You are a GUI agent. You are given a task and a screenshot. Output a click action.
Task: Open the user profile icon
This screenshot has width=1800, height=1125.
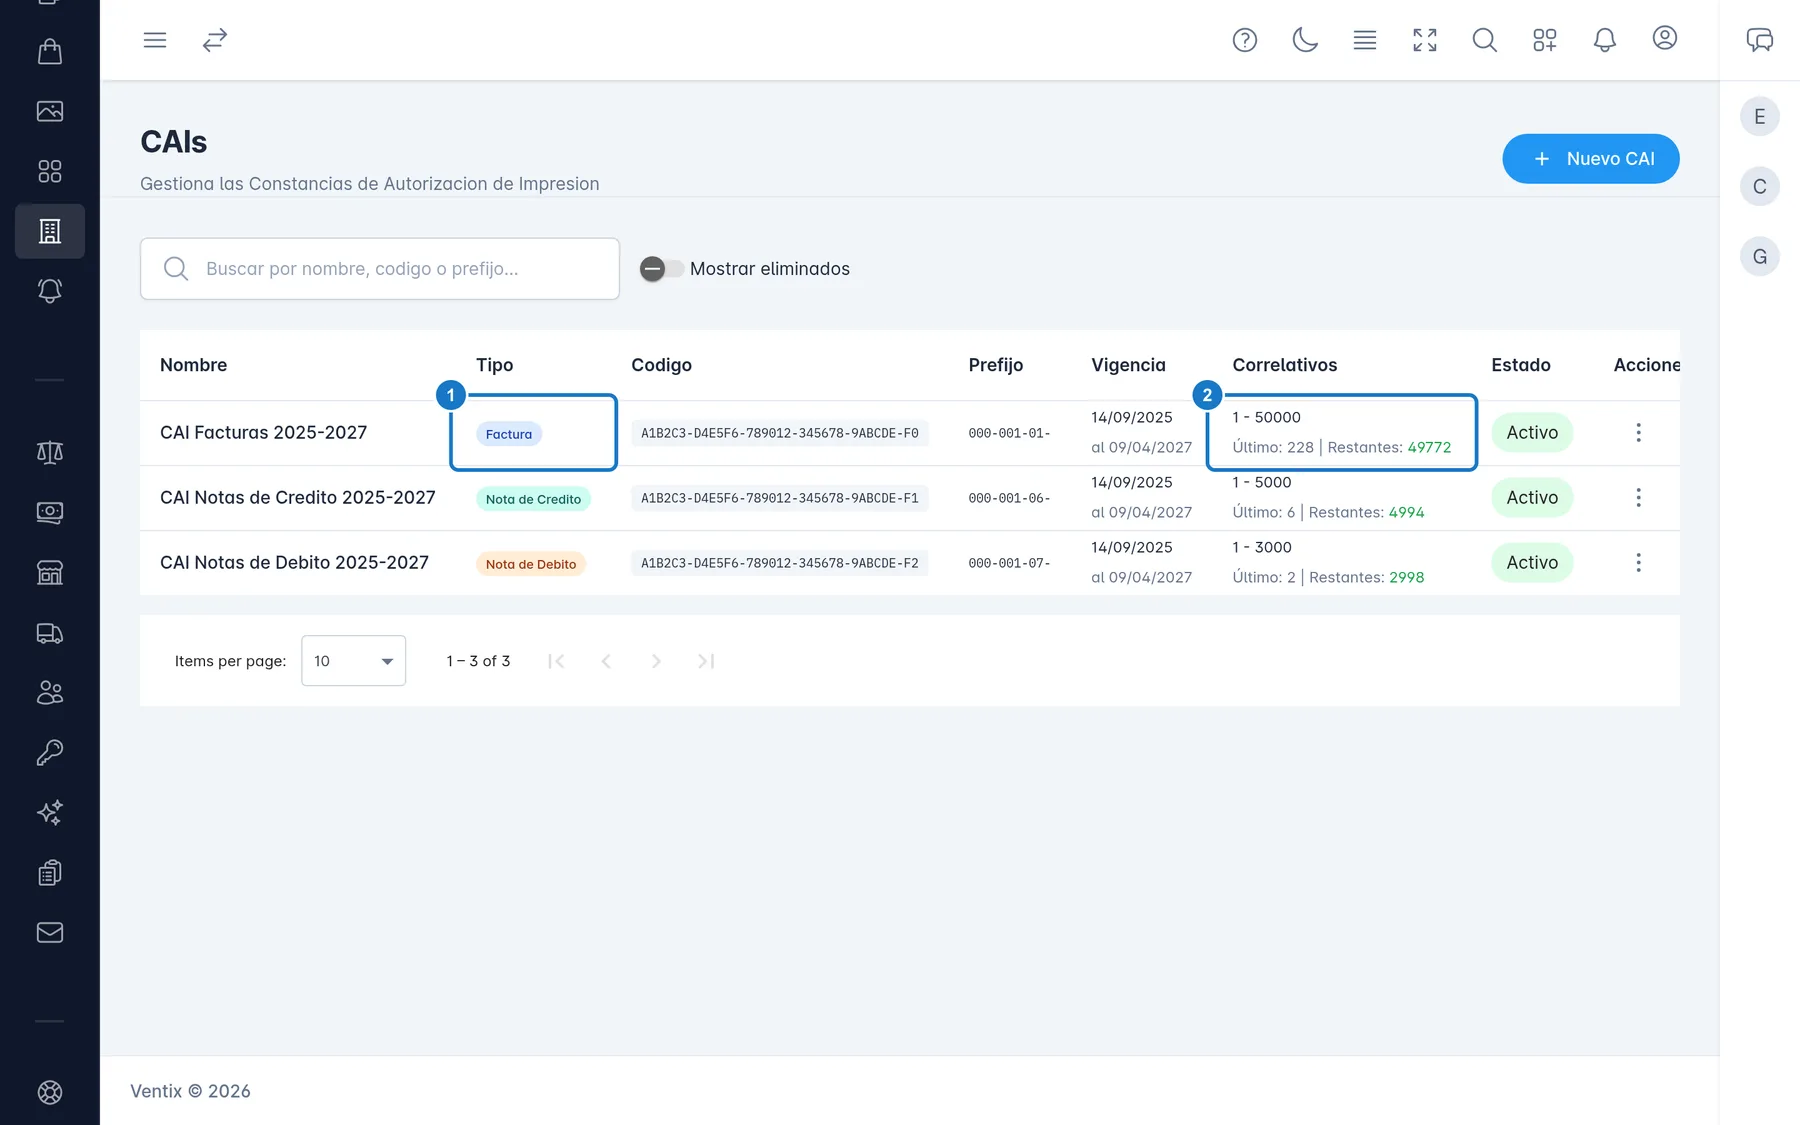[1665, 38]
